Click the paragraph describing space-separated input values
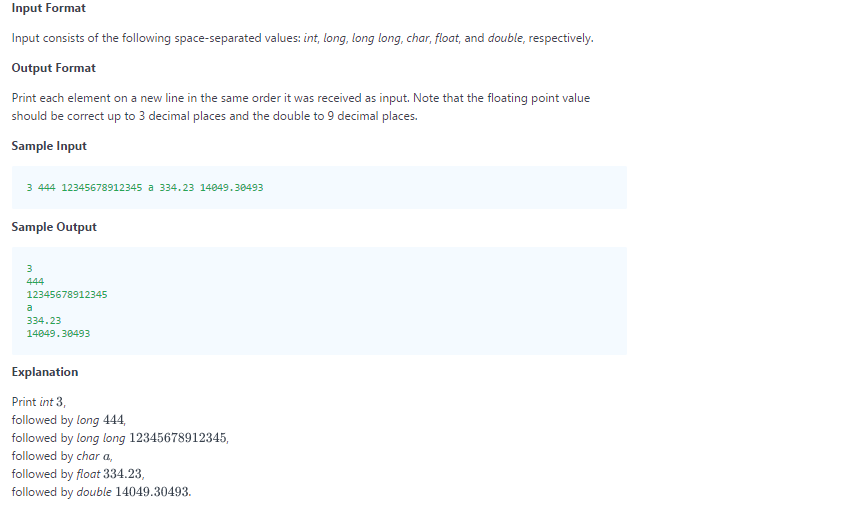The height and width of the screenshot is (515, 861). click(x=302, y=39)
